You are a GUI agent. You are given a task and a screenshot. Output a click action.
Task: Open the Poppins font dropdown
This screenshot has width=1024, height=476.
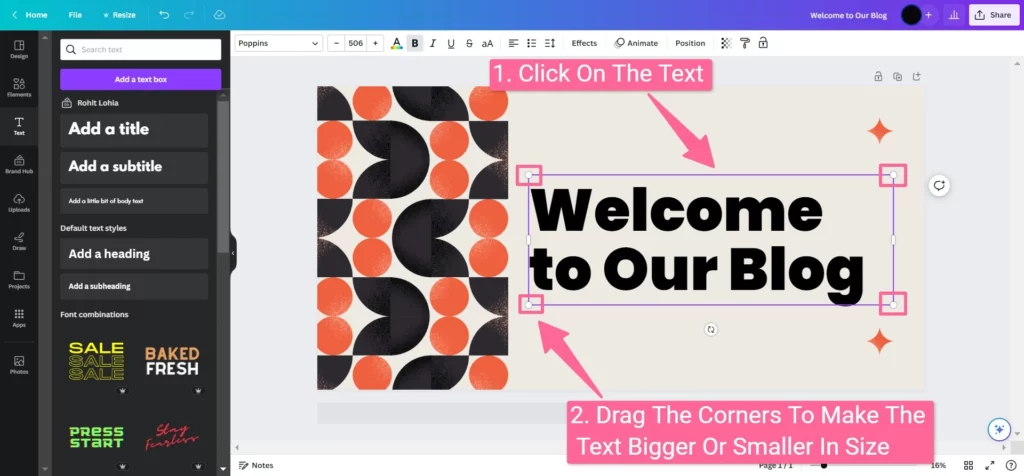point(279,43)
